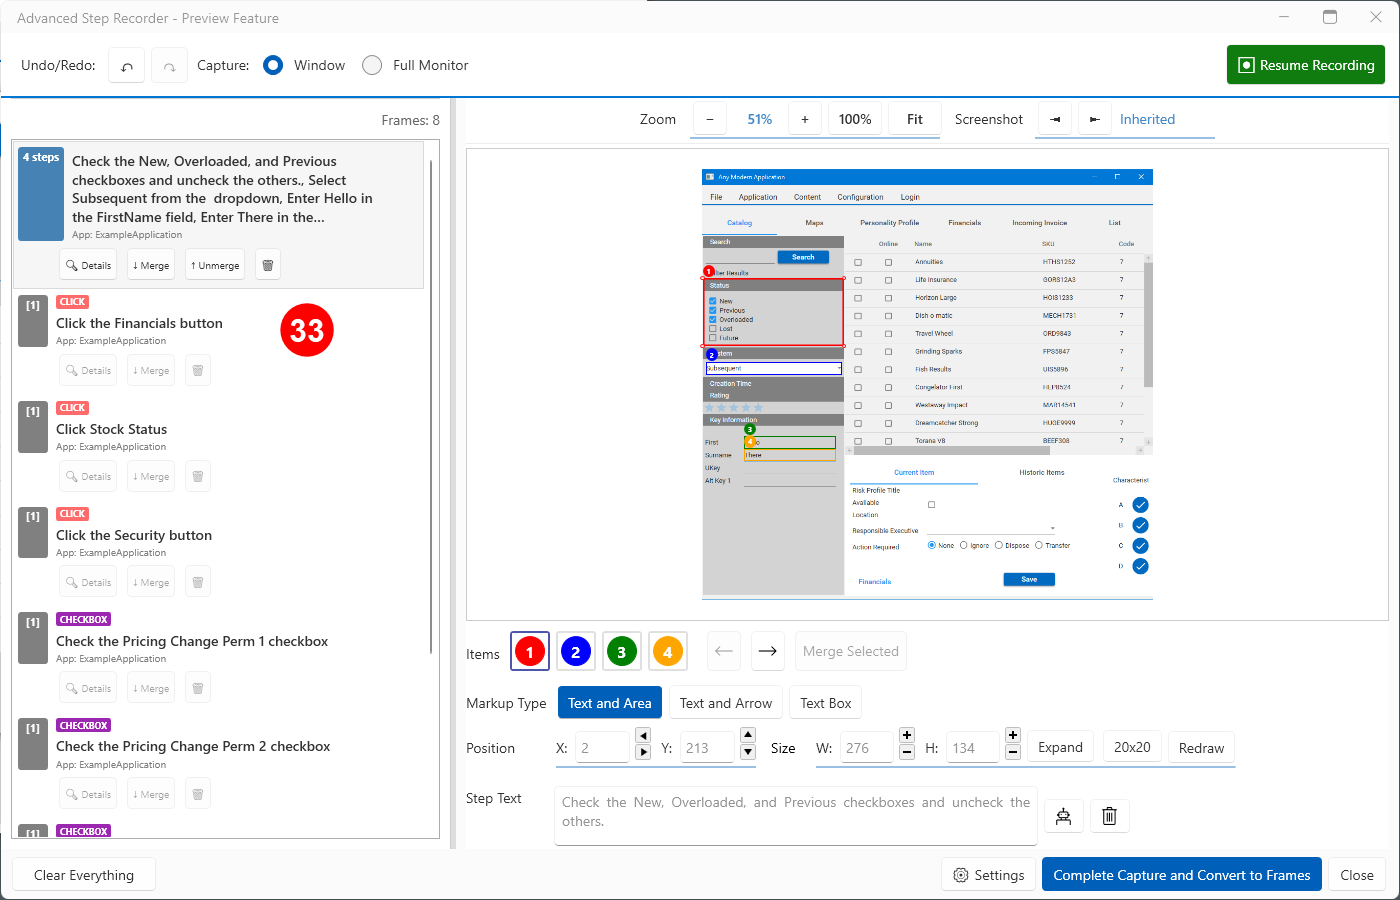Viewport: 1400px width, 900px height.
Task: Choose the Text Box markup type
Action: 825,703
